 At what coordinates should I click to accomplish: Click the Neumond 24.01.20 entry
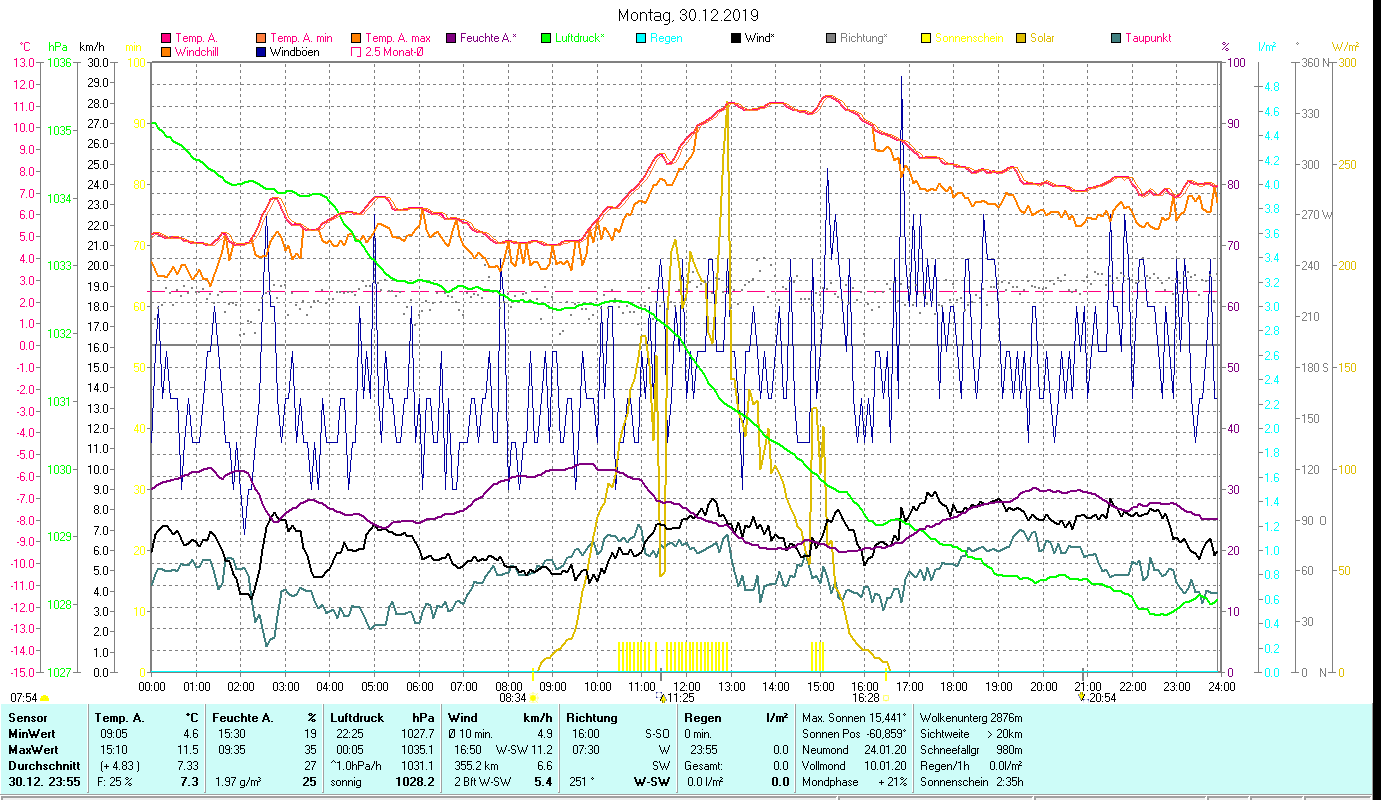pos(854,750)
